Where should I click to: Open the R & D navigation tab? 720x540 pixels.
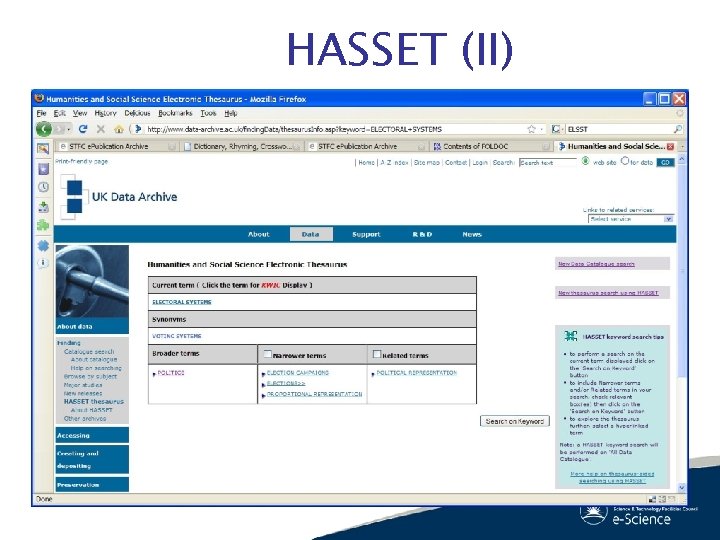(422, 234)
